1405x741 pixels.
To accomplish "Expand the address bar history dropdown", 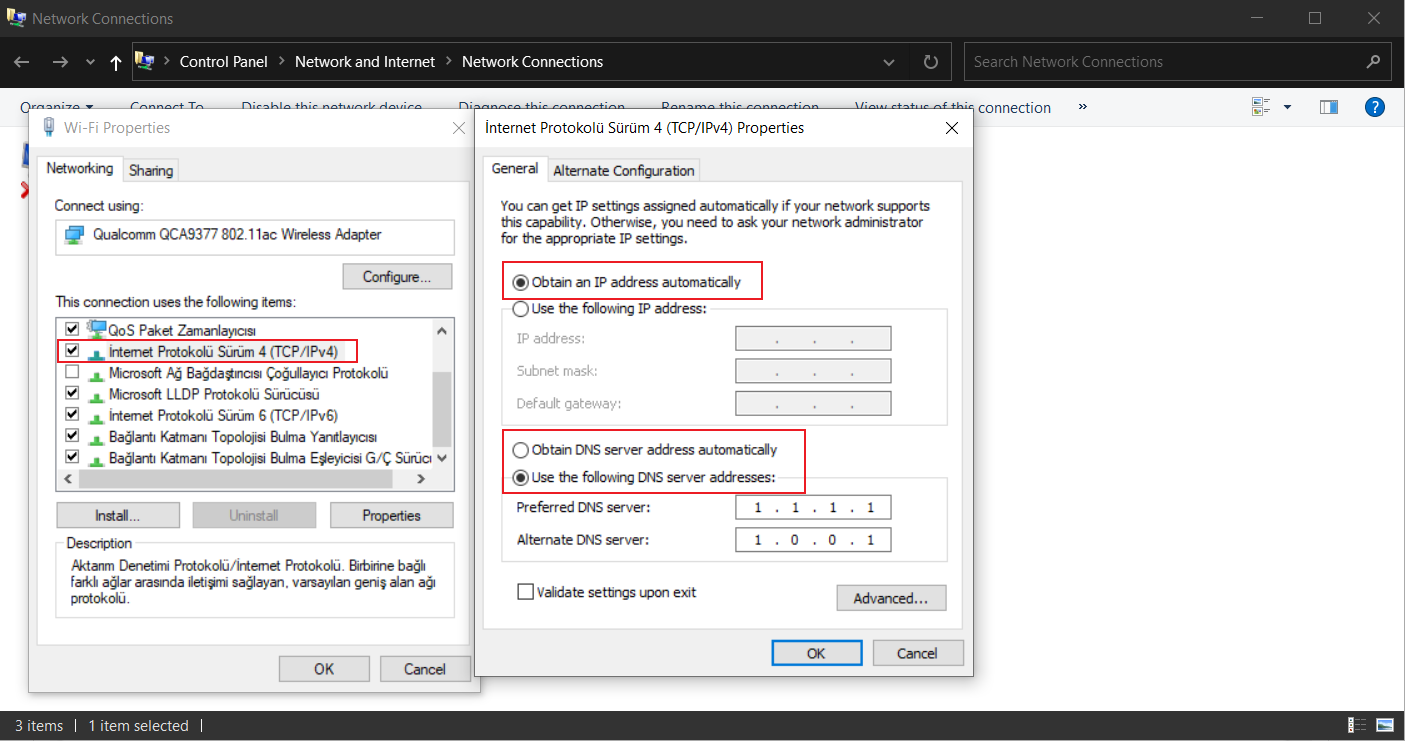I will point(889,62).
